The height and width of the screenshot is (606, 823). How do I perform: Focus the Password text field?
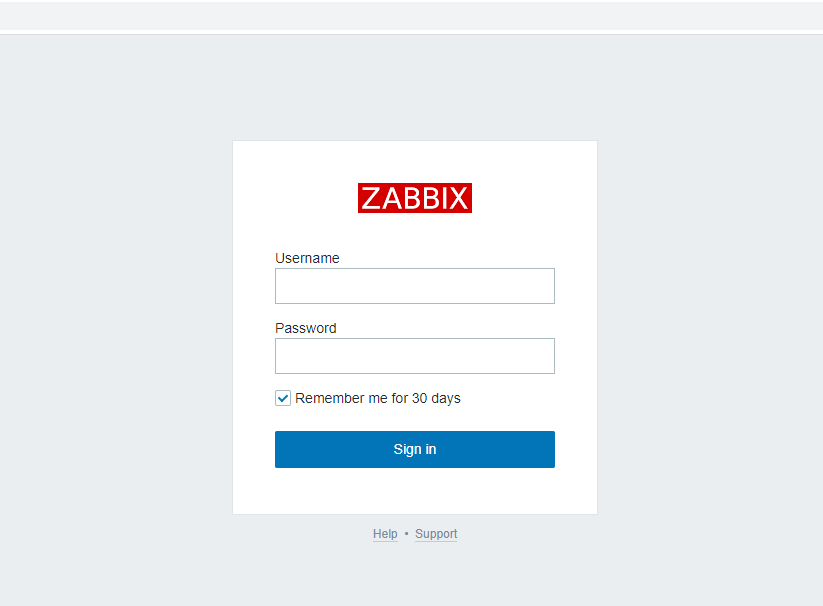point(414,356)
